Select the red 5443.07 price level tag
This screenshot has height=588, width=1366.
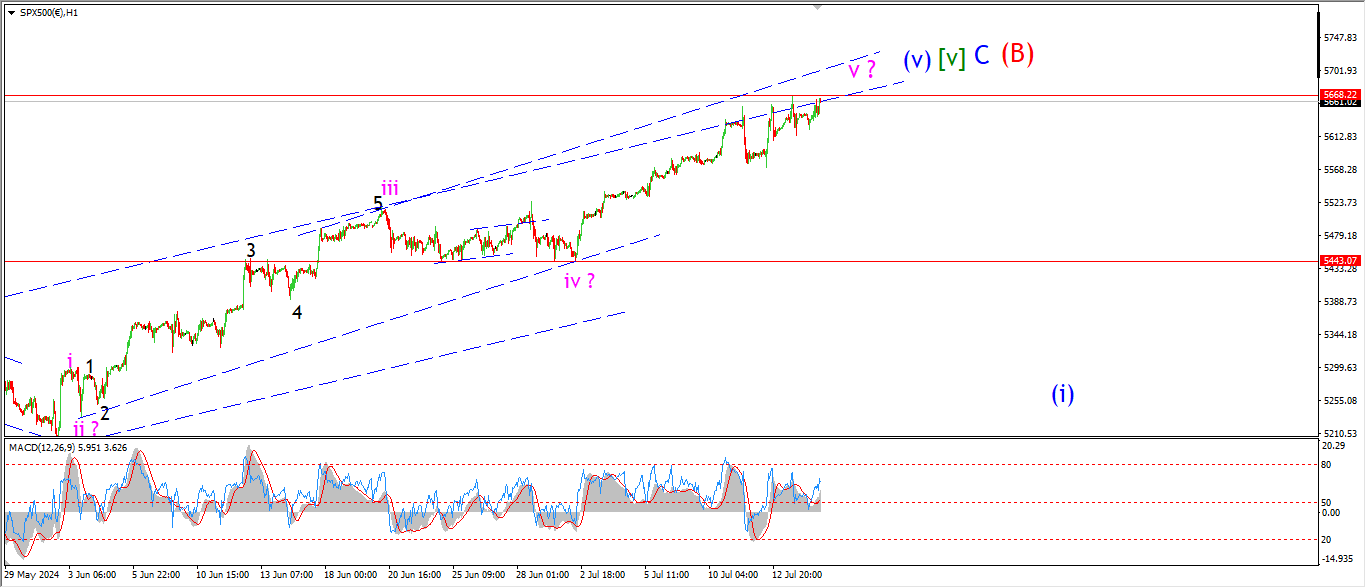[1339, 261]
